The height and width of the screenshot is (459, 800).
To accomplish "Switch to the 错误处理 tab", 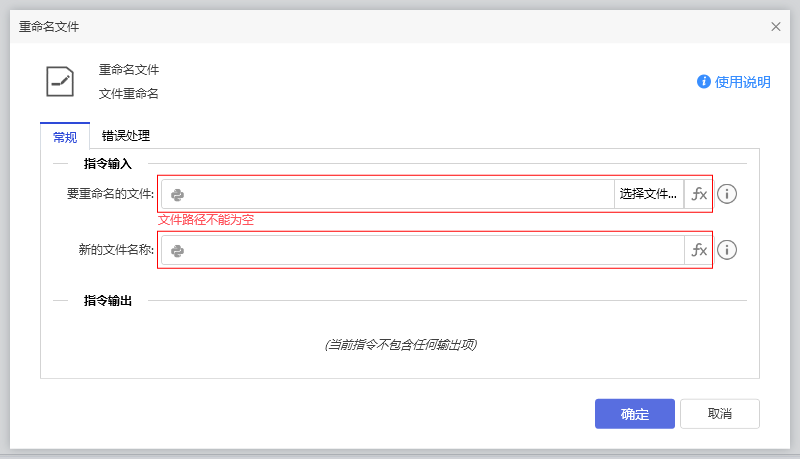I will 126,136.
